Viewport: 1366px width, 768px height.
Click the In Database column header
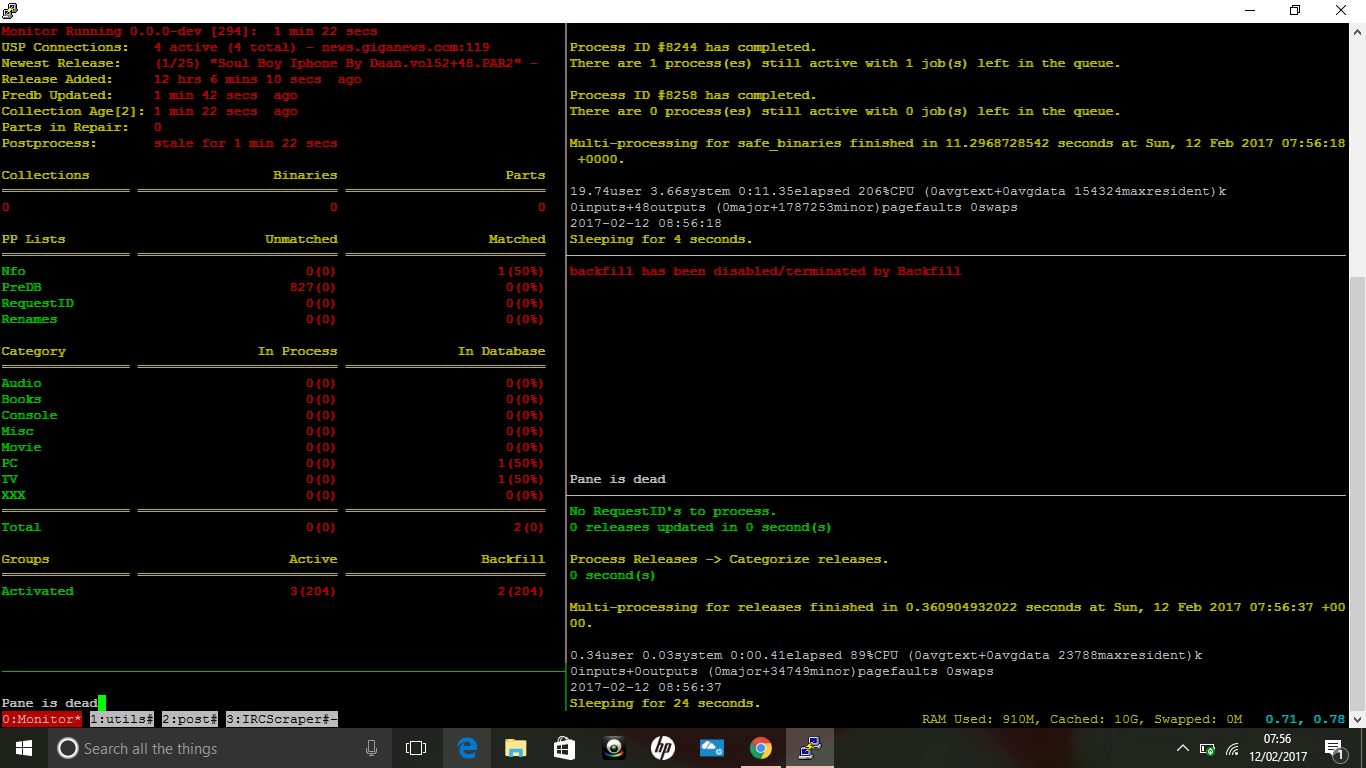(501, 351)
